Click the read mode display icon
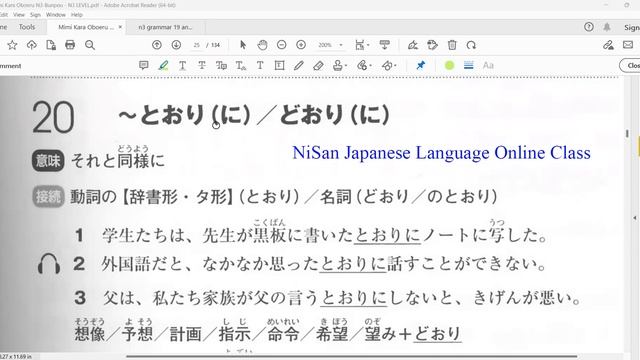This screenshot has width=640, height=360. [384, 45]
